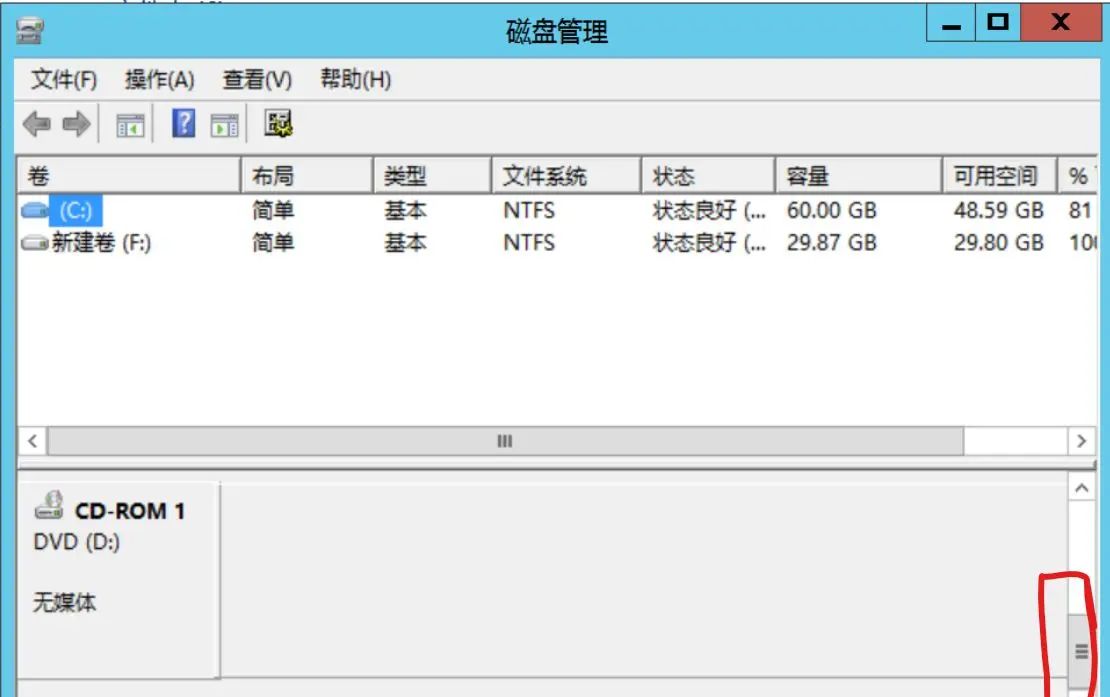Click the vertical scrollbar up arrow

point(1082,488)
